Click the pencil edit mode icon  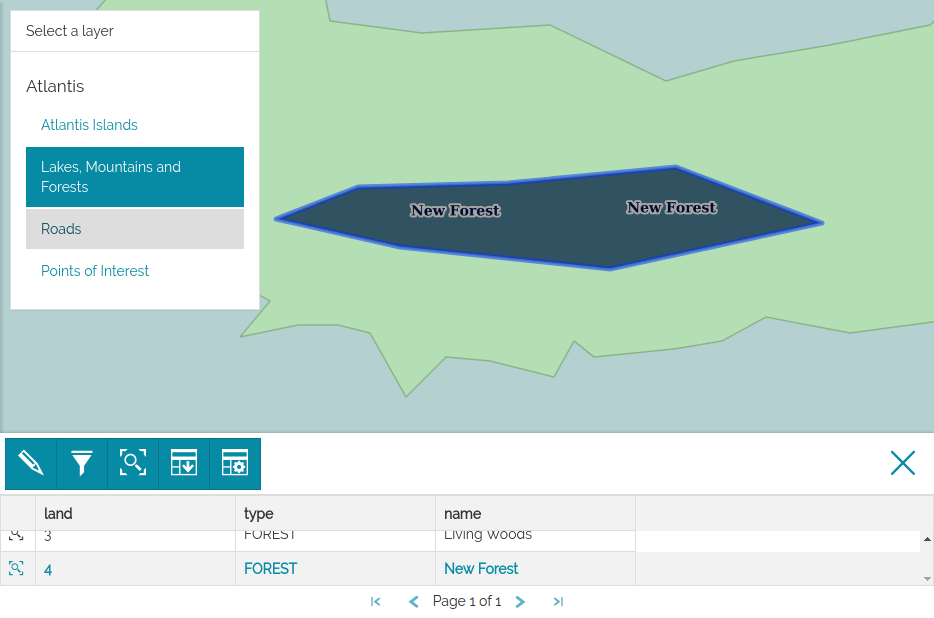pos(31,463)
